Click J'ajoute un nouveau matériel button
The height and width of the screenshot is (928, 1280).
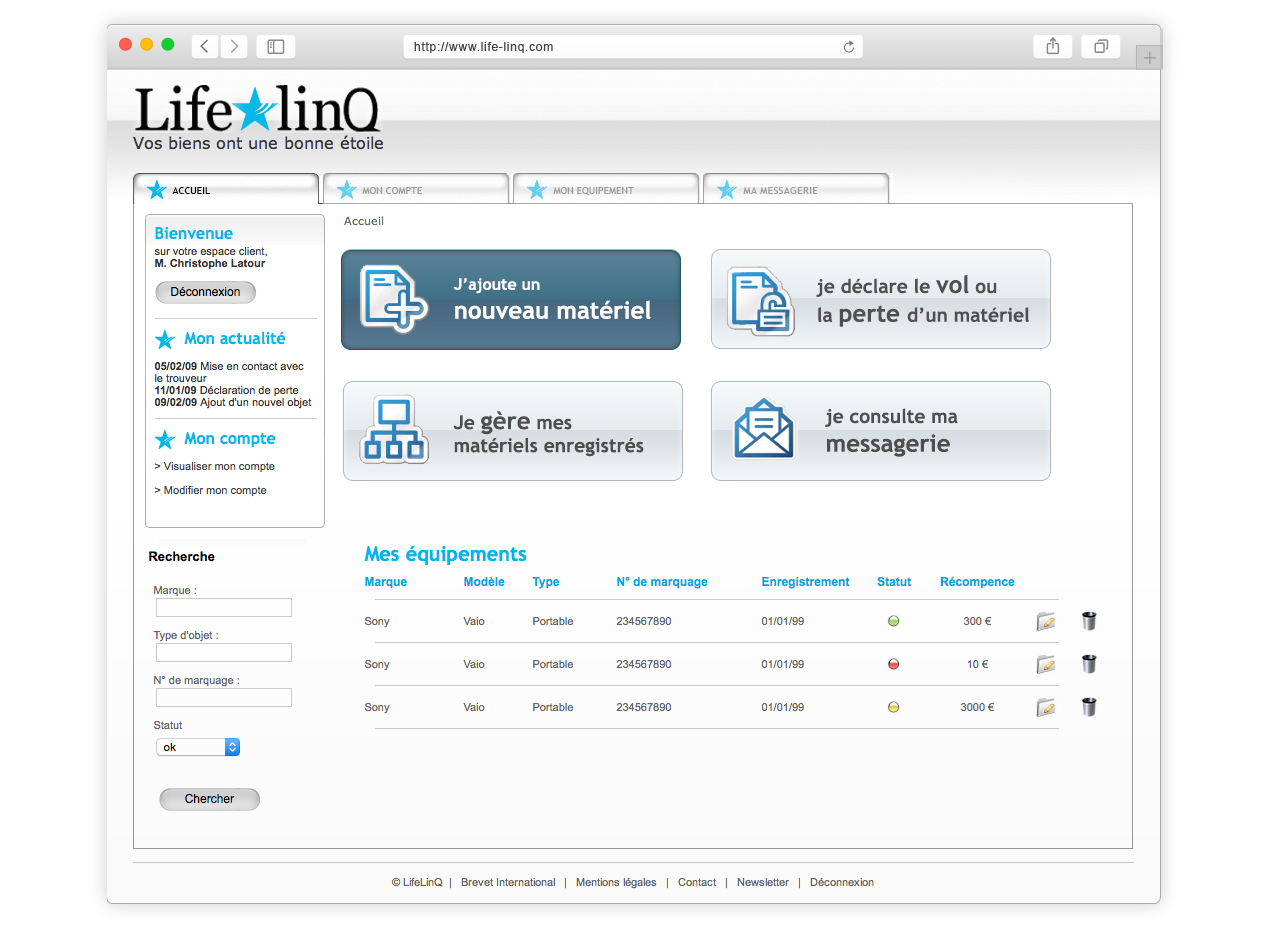511,300
